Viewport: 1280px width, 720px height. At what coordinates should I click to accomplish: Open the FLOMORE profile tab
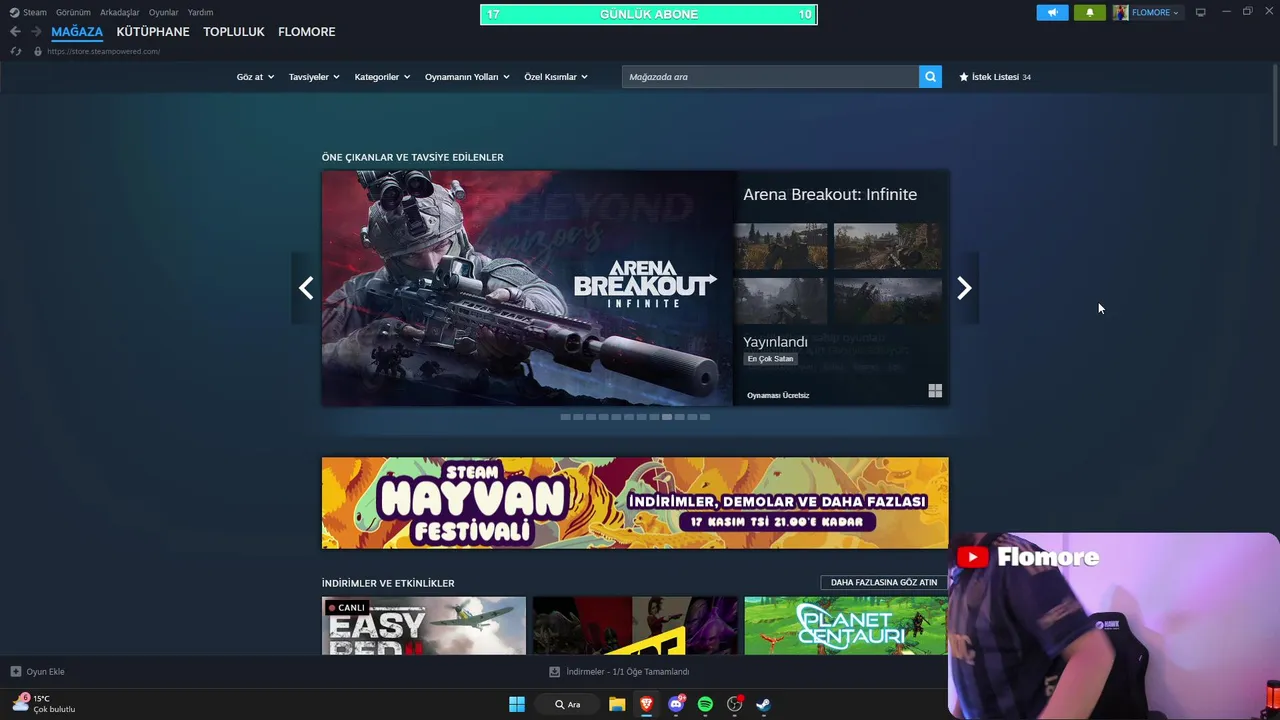coord(307,32)
